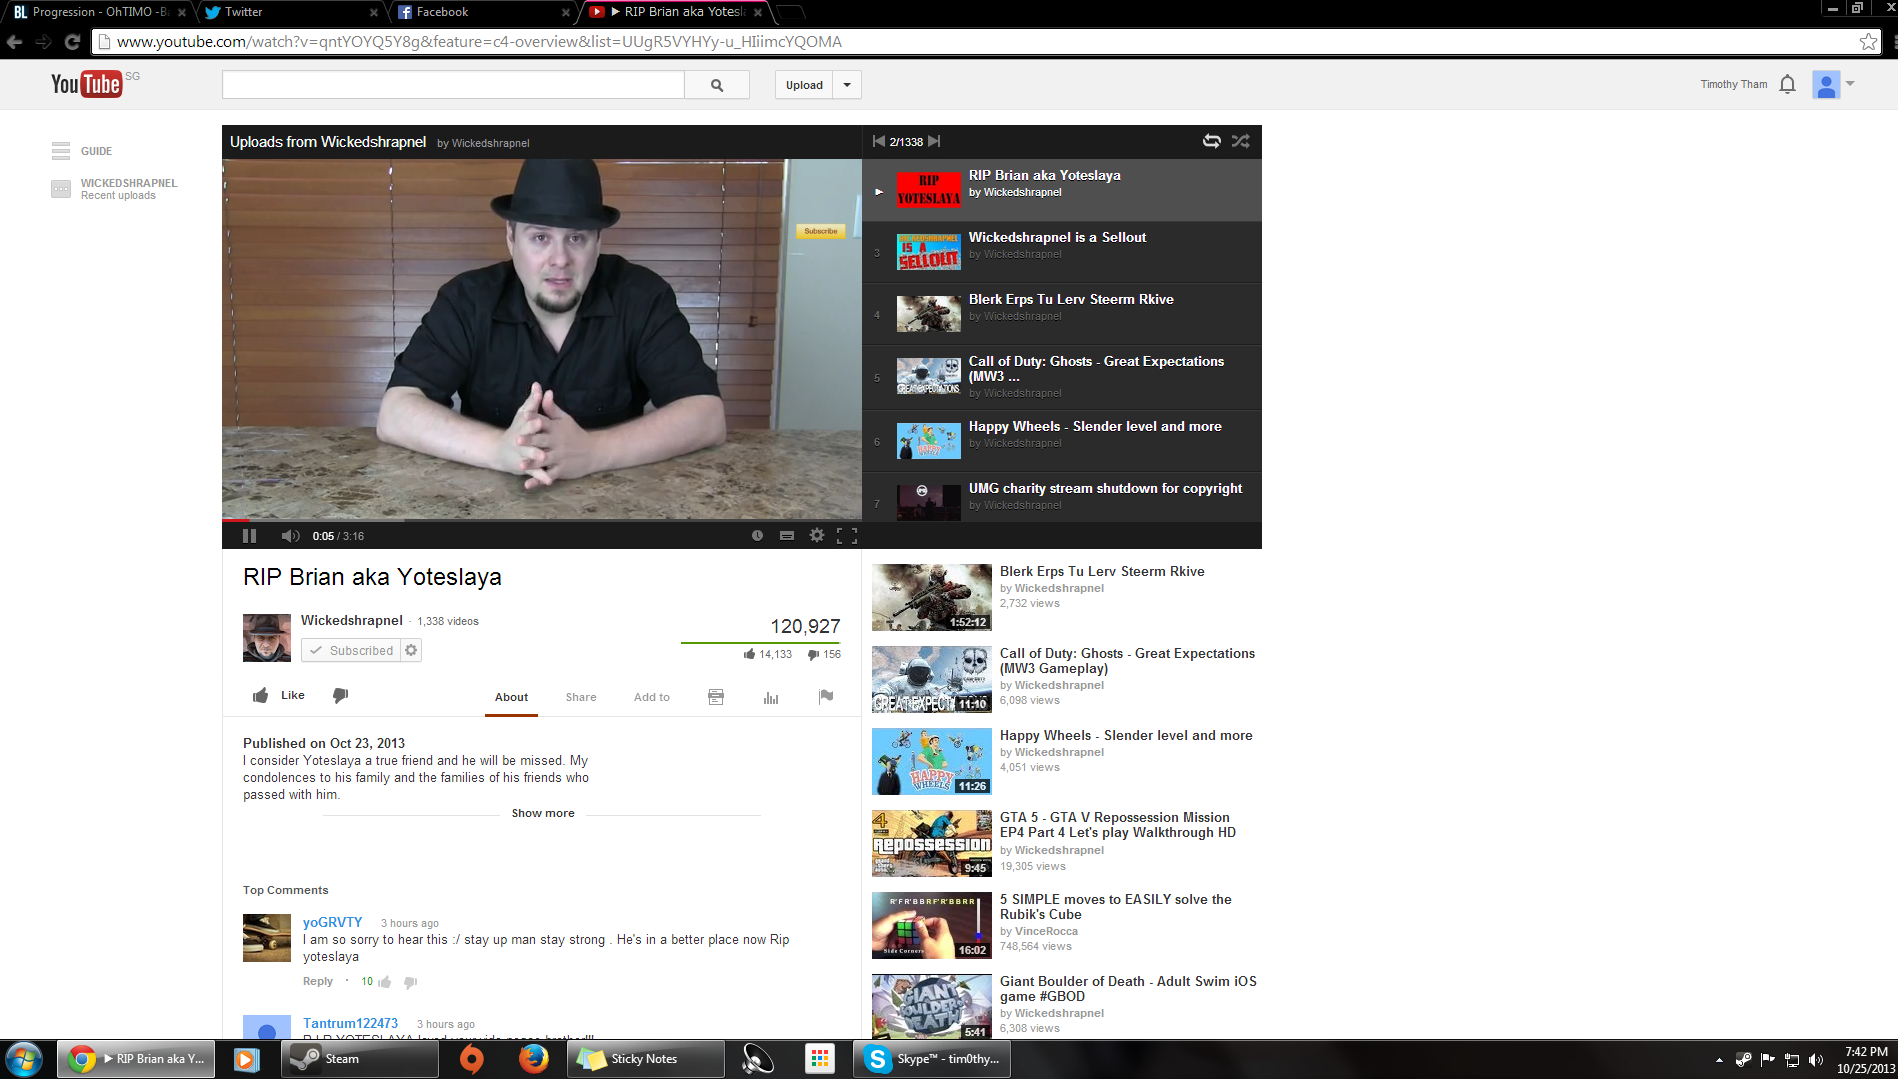
Task: Open Sticky Notes from the taskbar
Action: coord(645,1059)
